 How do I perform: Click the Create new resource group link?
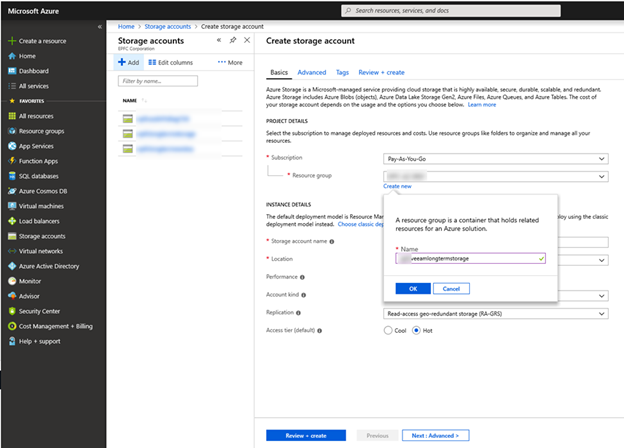tap(397, 186)
